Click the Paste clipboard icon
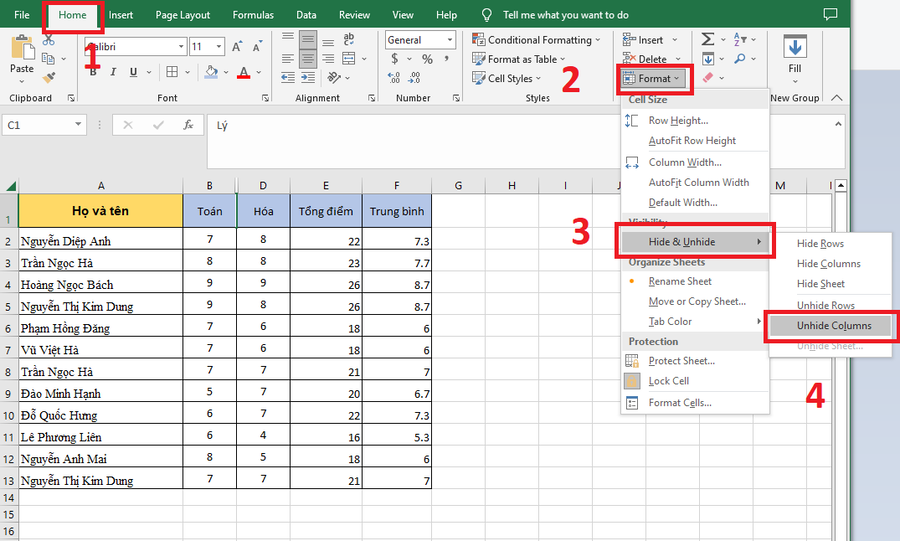 click(x=22, y=48)
